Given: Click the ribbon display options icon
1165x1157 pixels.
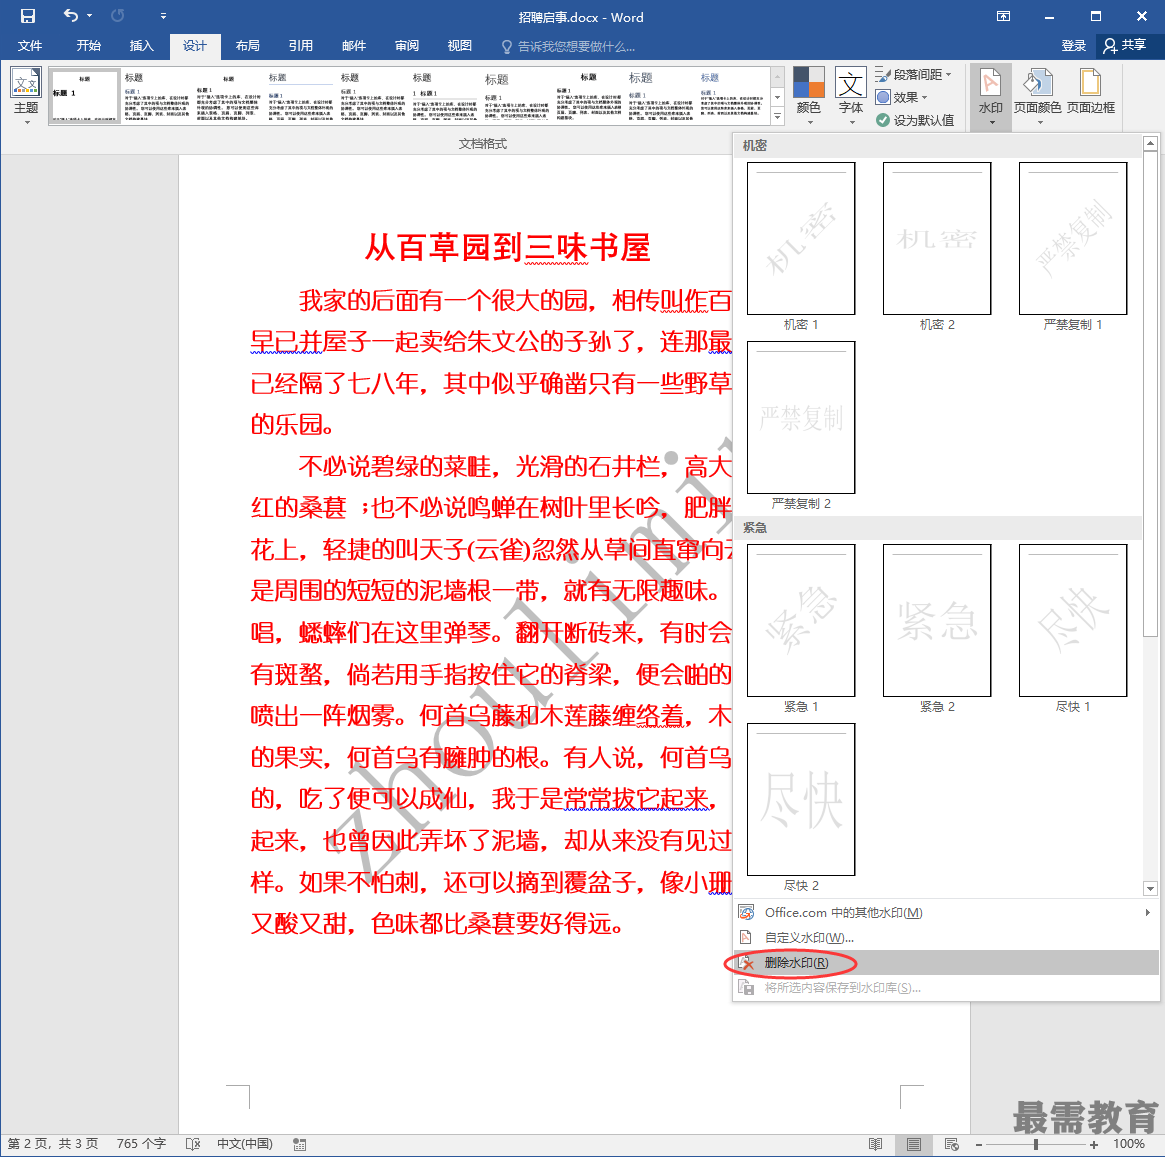Looking at the screenshot, I should click(1003, 16).
